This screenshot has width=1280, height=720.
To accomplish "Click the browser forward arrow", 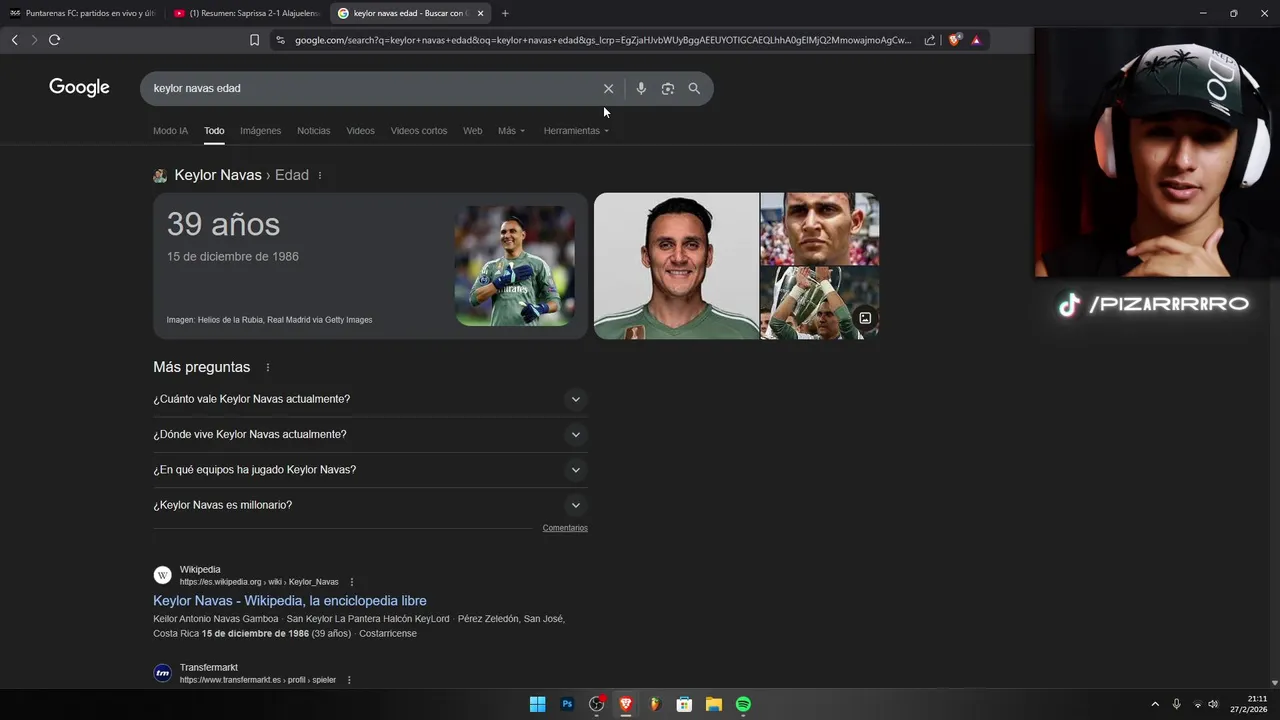I will [33, 40].
